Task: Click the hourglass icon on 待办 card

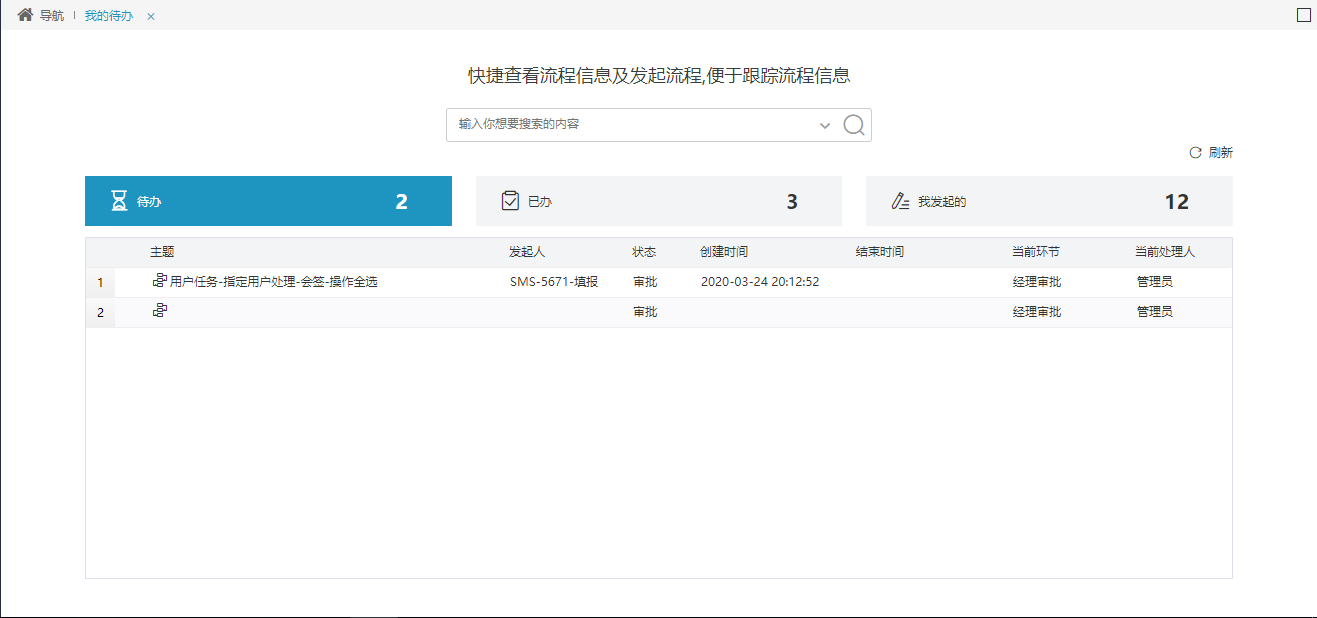Action: point(120,201)
